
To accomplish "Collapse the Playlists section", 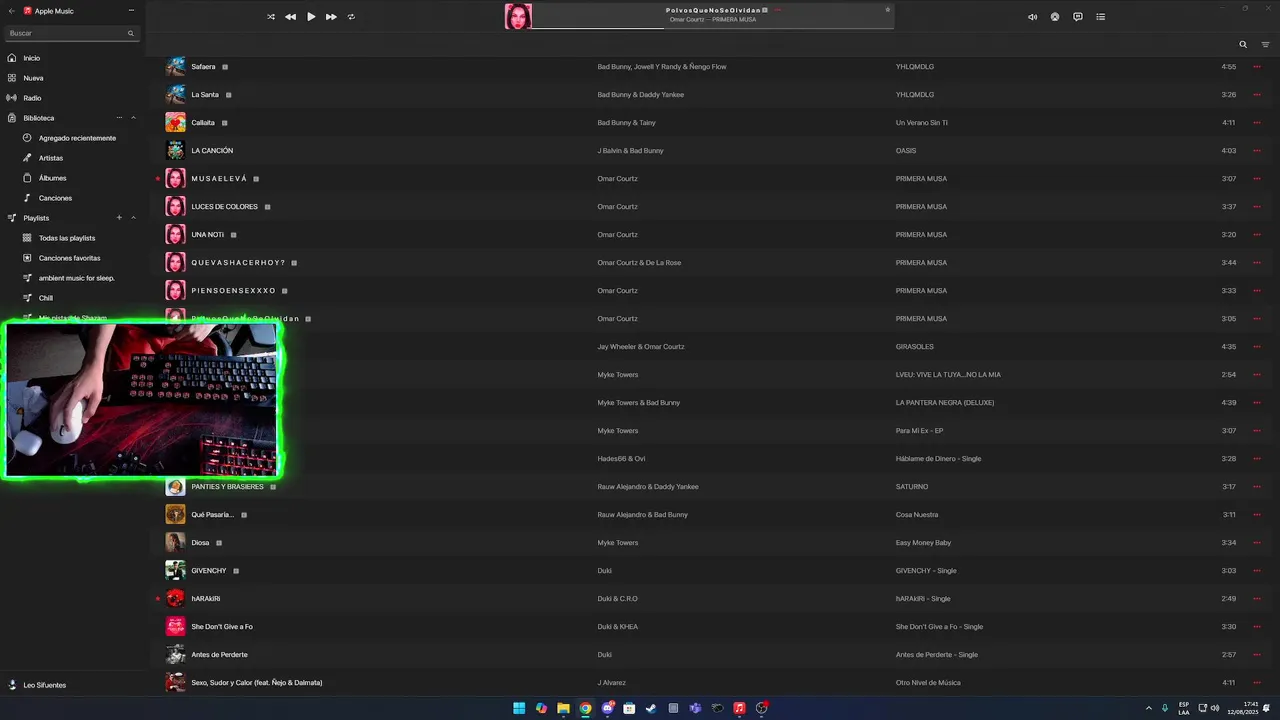I will point(133,218).
